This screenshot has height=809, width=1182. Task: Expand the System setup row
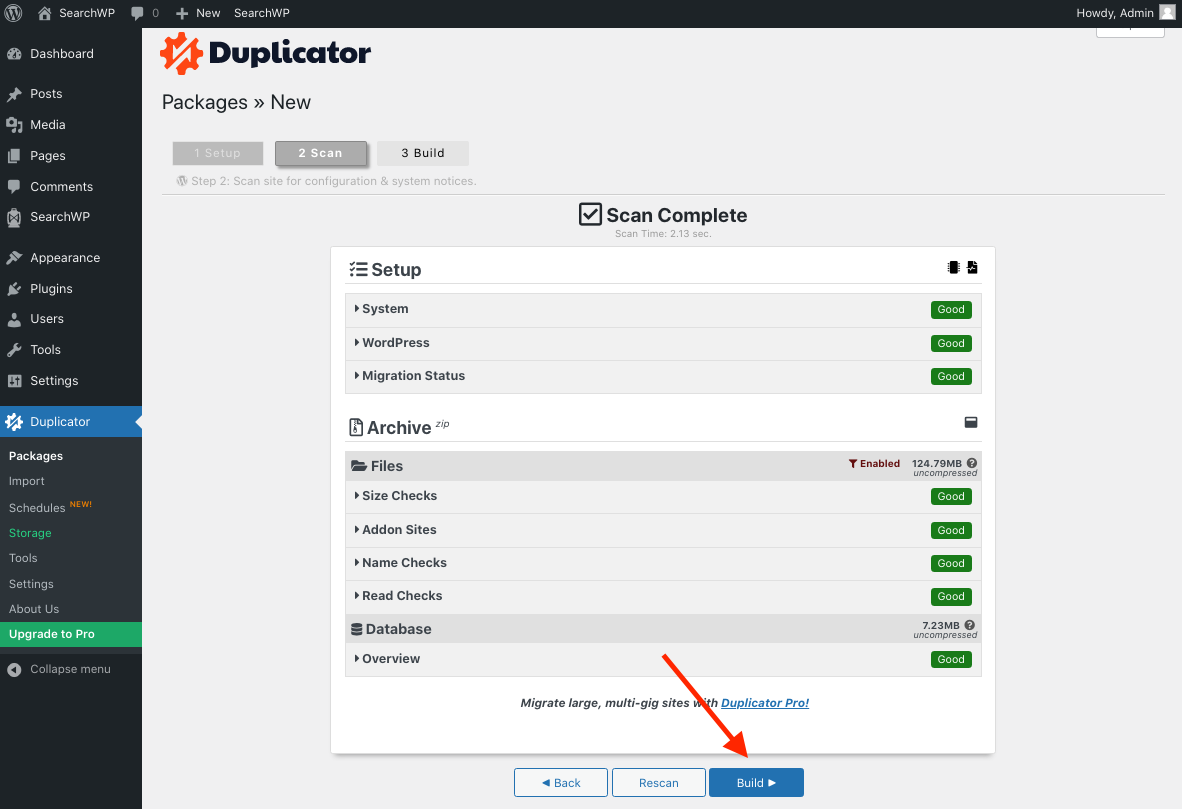click(385, 309)
